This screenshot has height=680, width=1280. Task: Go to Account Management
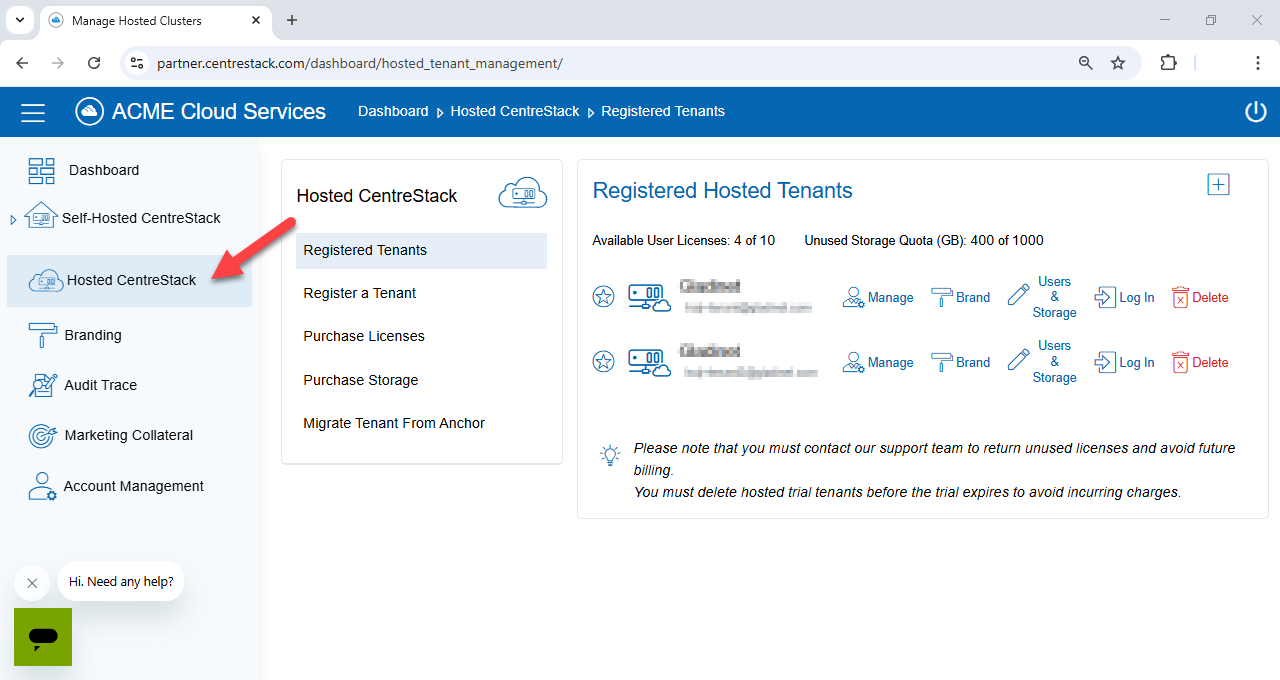(x=133, y=486)
